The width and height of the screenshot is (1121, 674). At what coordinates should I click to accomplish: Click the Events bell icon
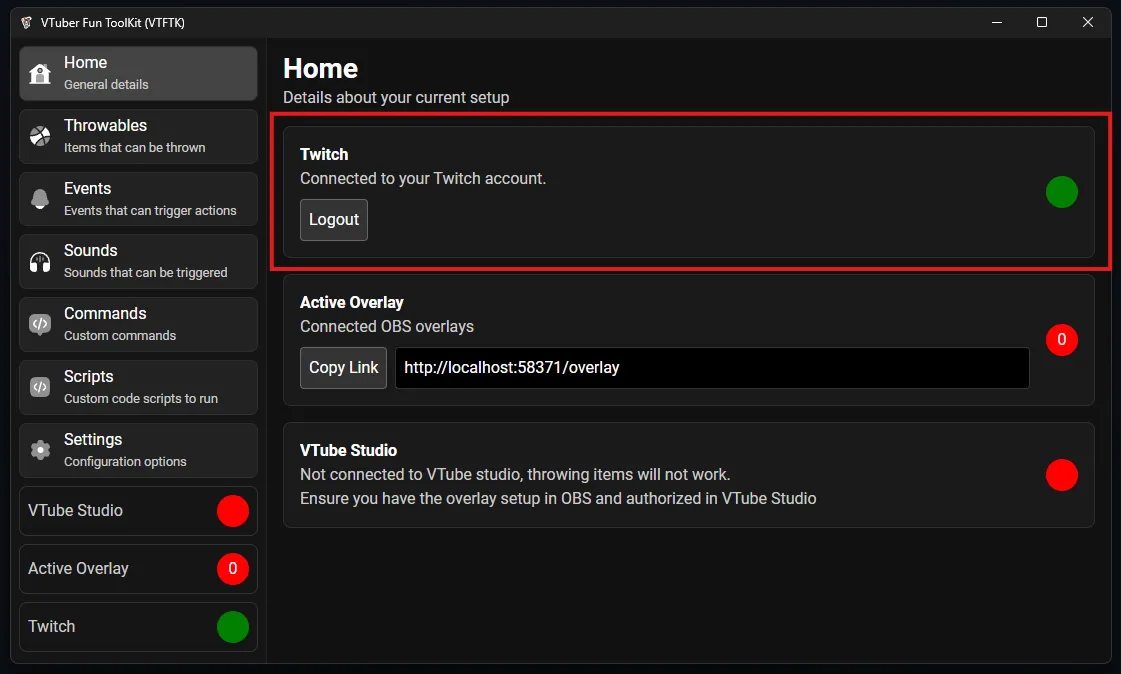[x=40, y=199]
